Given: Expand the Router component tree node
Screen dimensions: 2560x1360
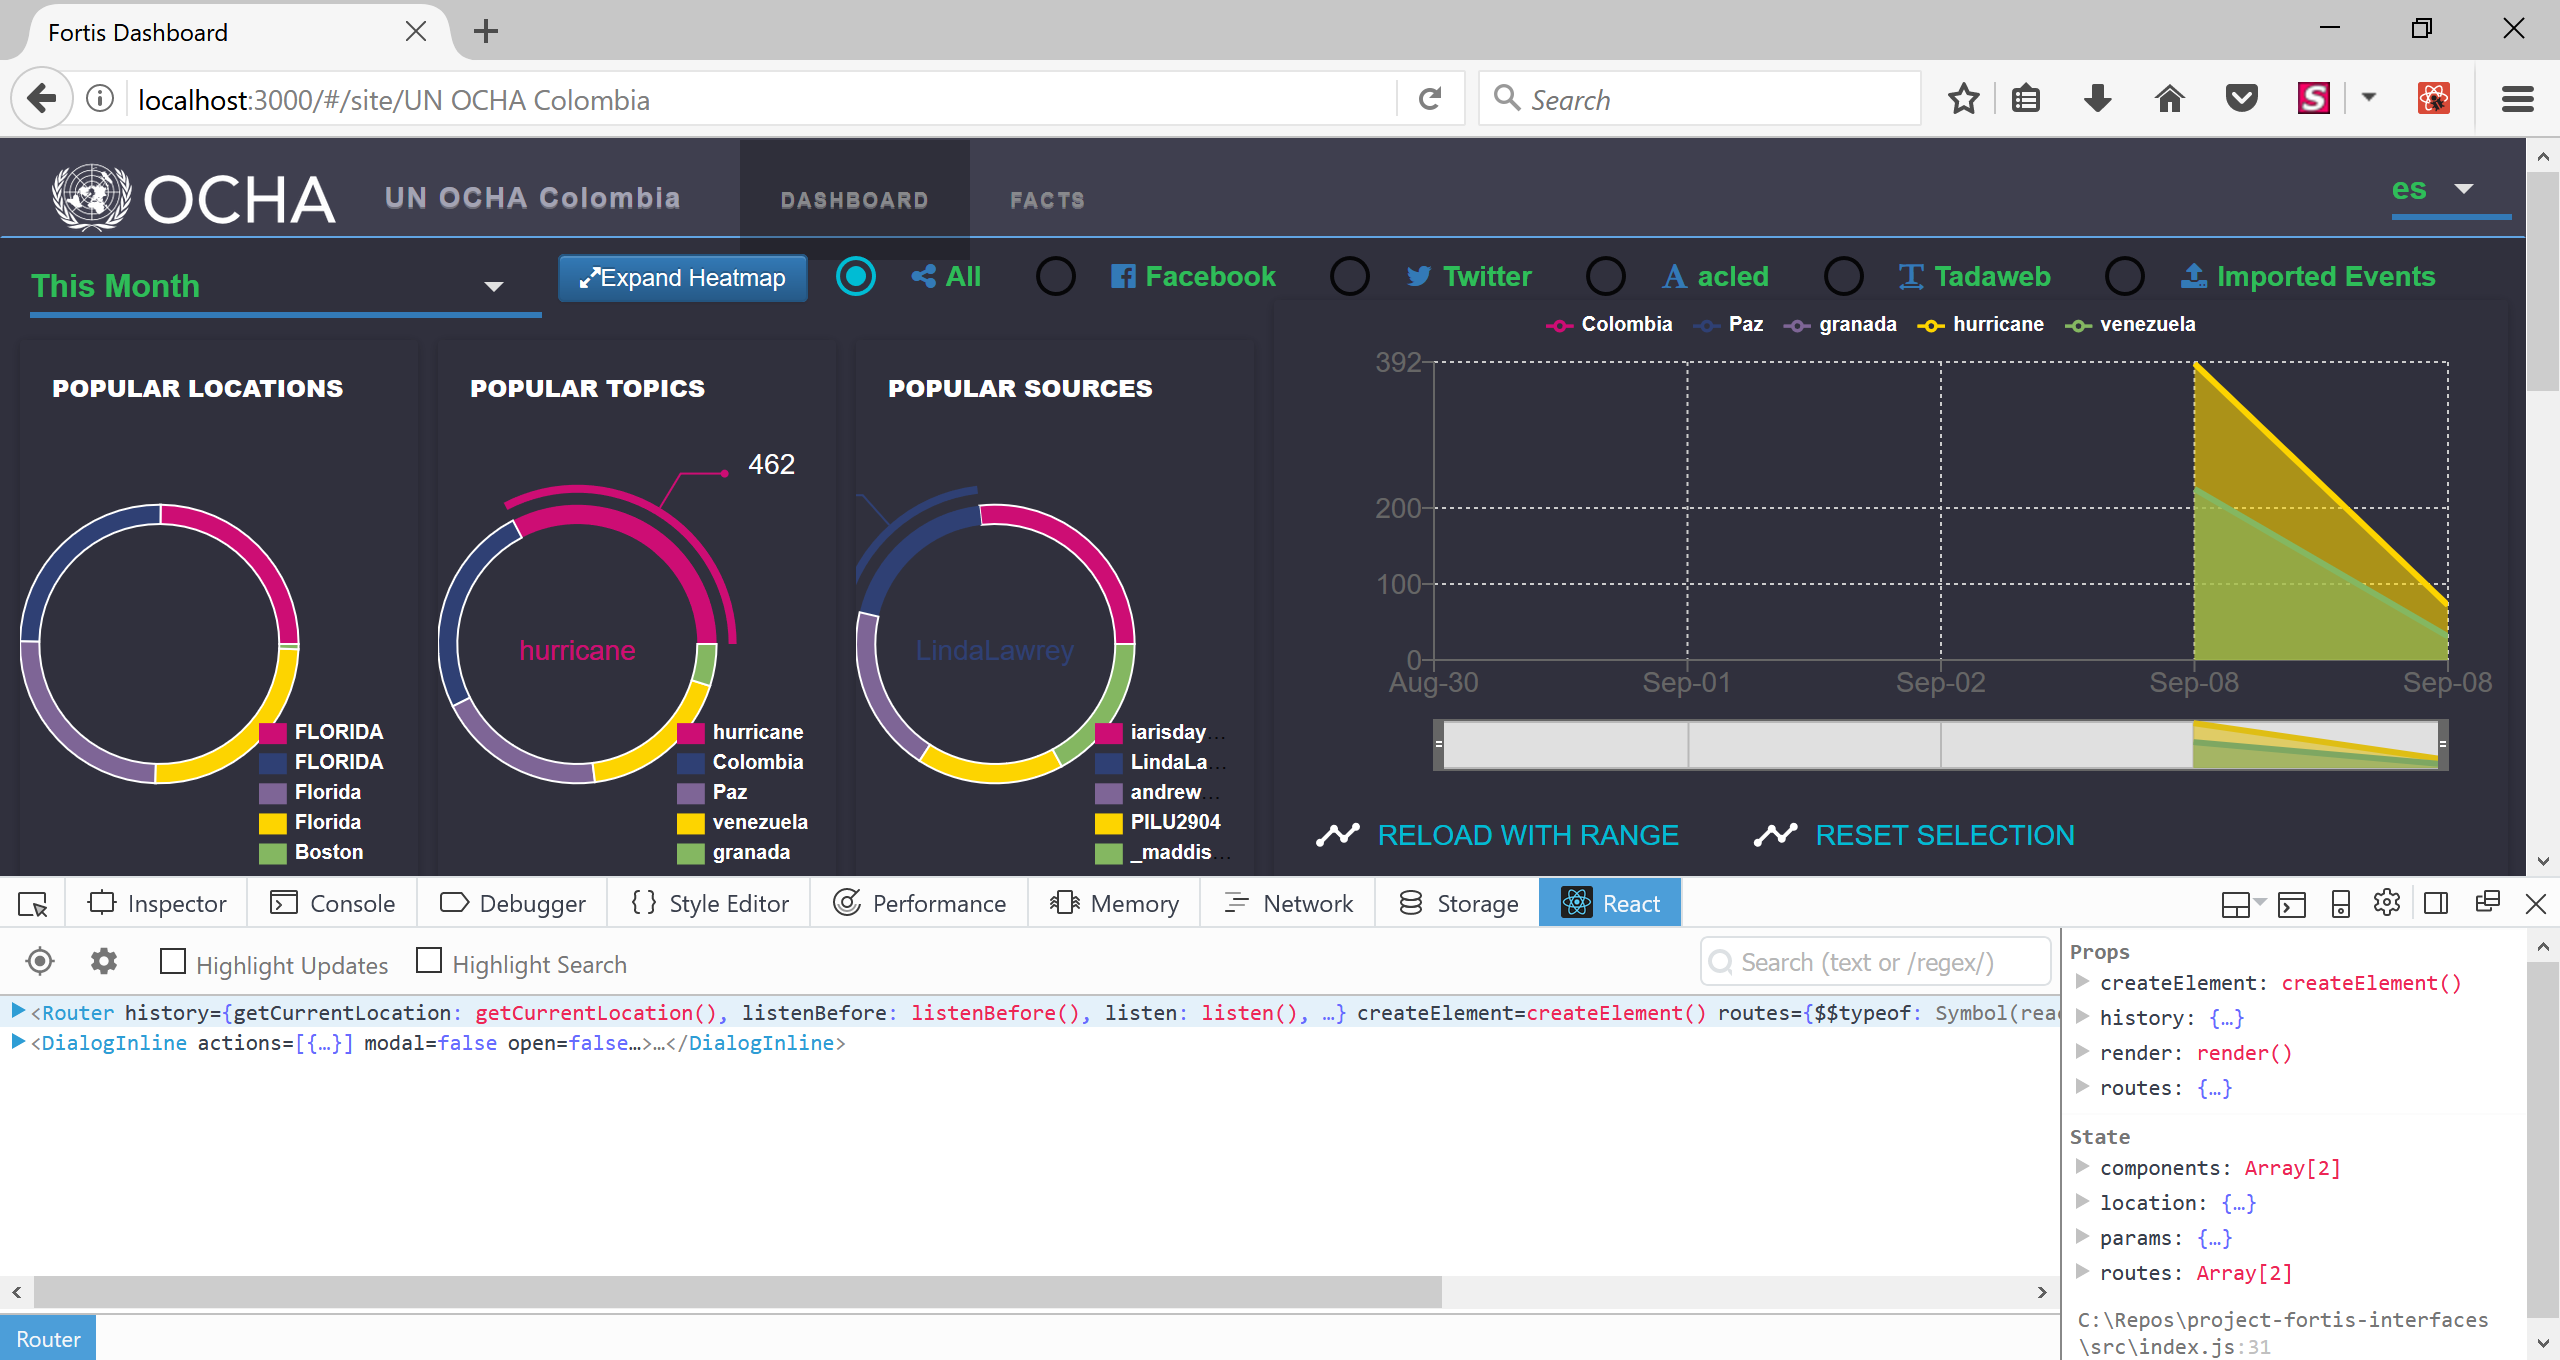Looking at the screenshot, I should click(x=17, y=1012).
